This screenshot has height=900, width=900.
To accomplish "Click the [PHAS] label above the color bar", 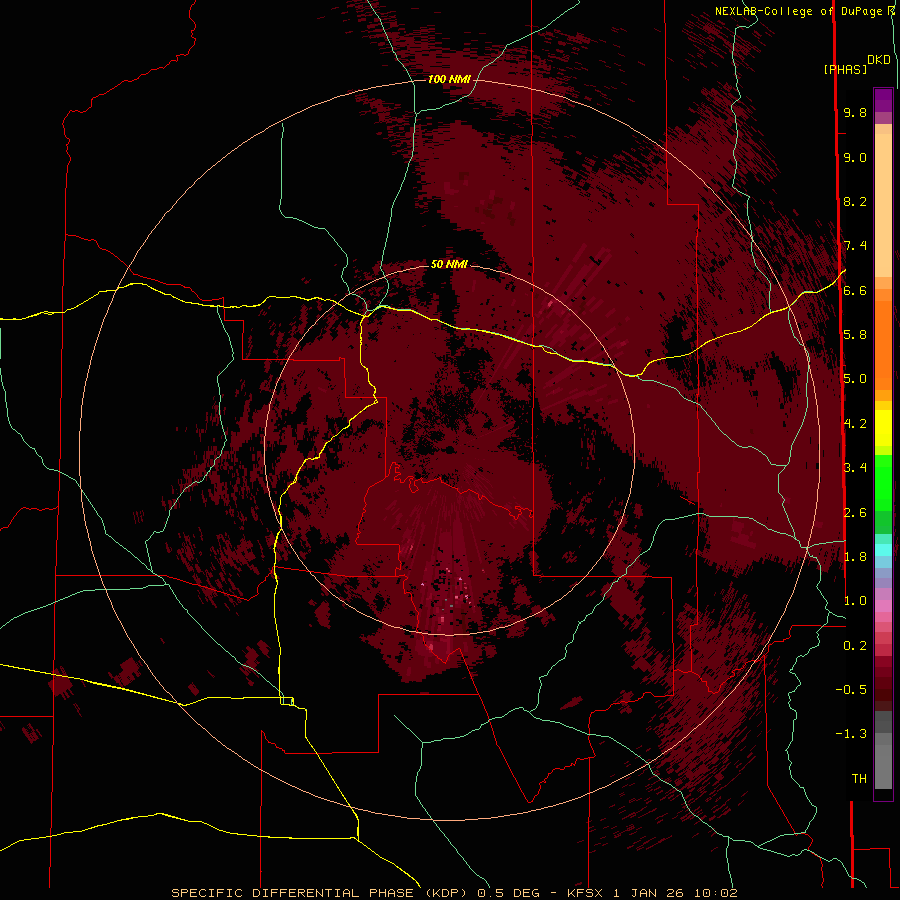I will tap(845, 69).
